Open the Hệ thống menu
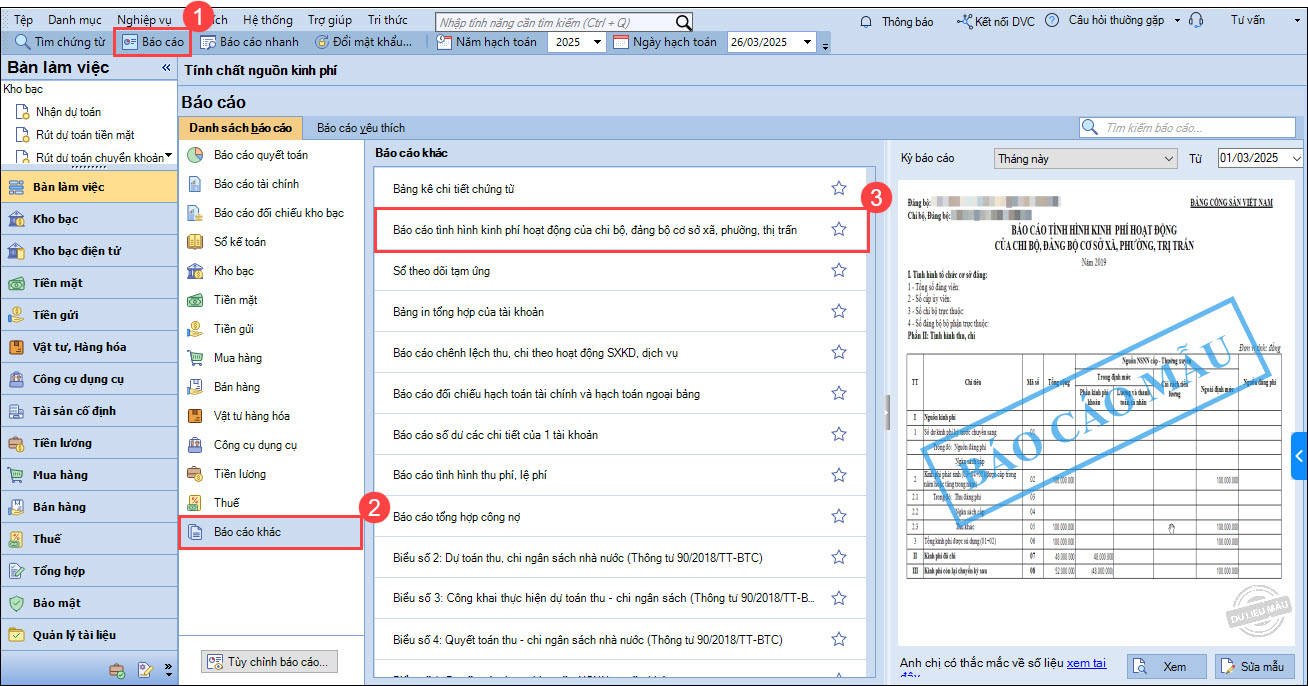This screenshot has width=1308, height=686. 268,20
